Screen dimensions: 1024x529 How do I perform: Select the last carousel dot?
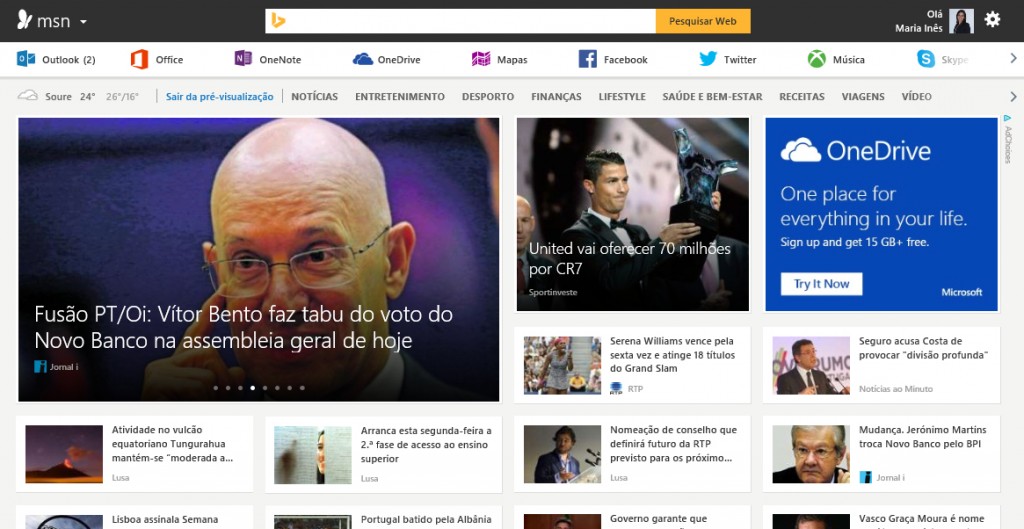(x=302, y=388)
